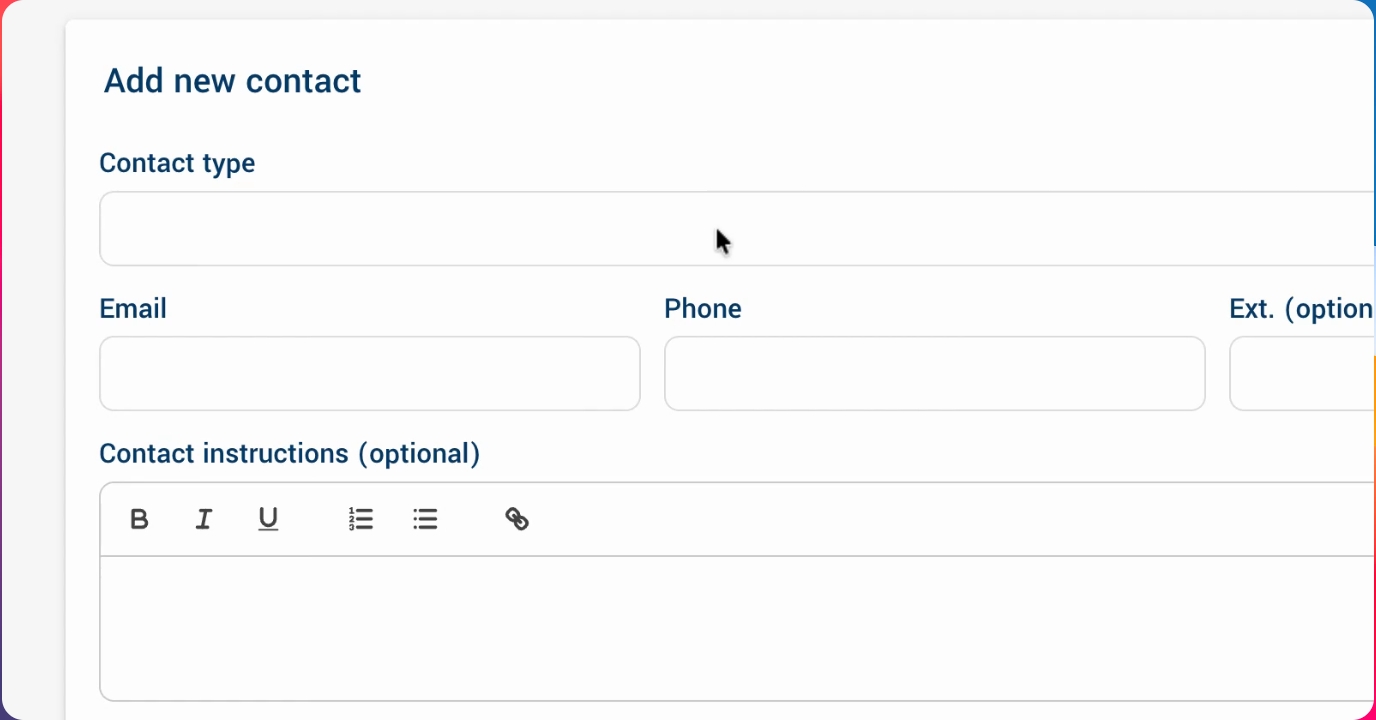Place cursor in contact instructions text area

738,628
